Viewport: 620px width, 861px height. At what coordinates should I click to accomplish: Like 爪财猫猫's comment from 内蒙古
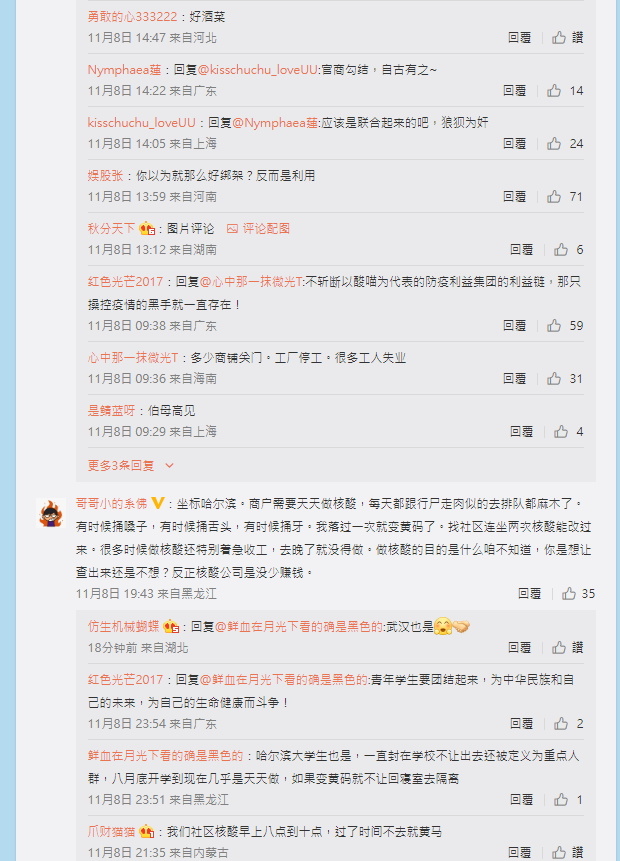coord(568,852)
